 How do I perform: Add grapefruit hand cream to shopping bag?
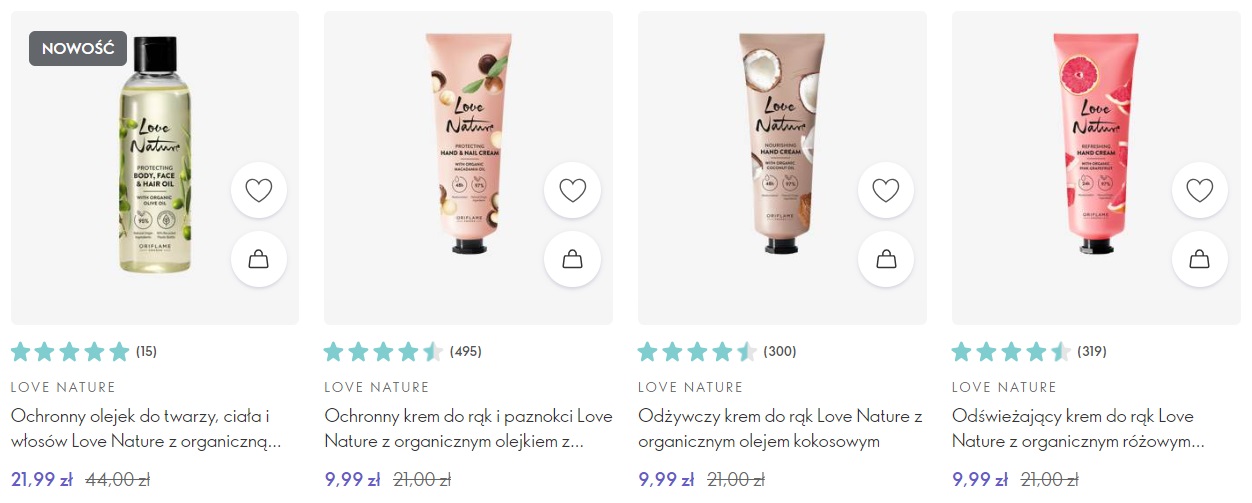click(x=1199, y=260)
